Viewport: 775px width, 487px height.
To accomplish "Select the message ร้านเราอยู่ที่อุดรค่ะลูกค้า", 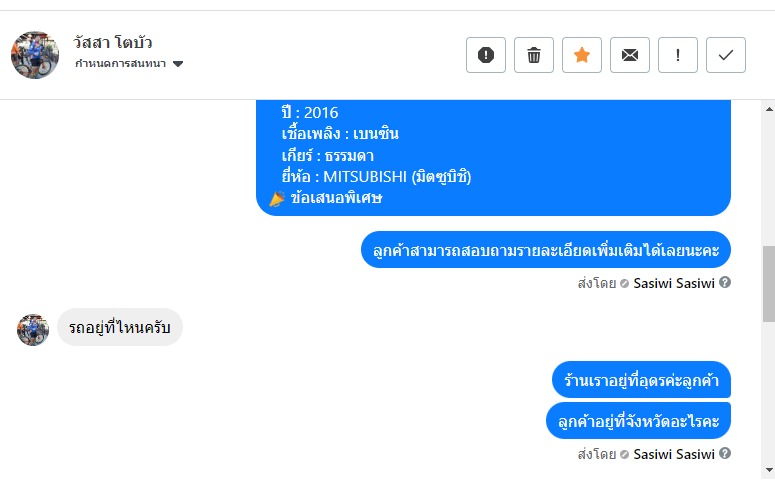I will click(x=641, y=380).
